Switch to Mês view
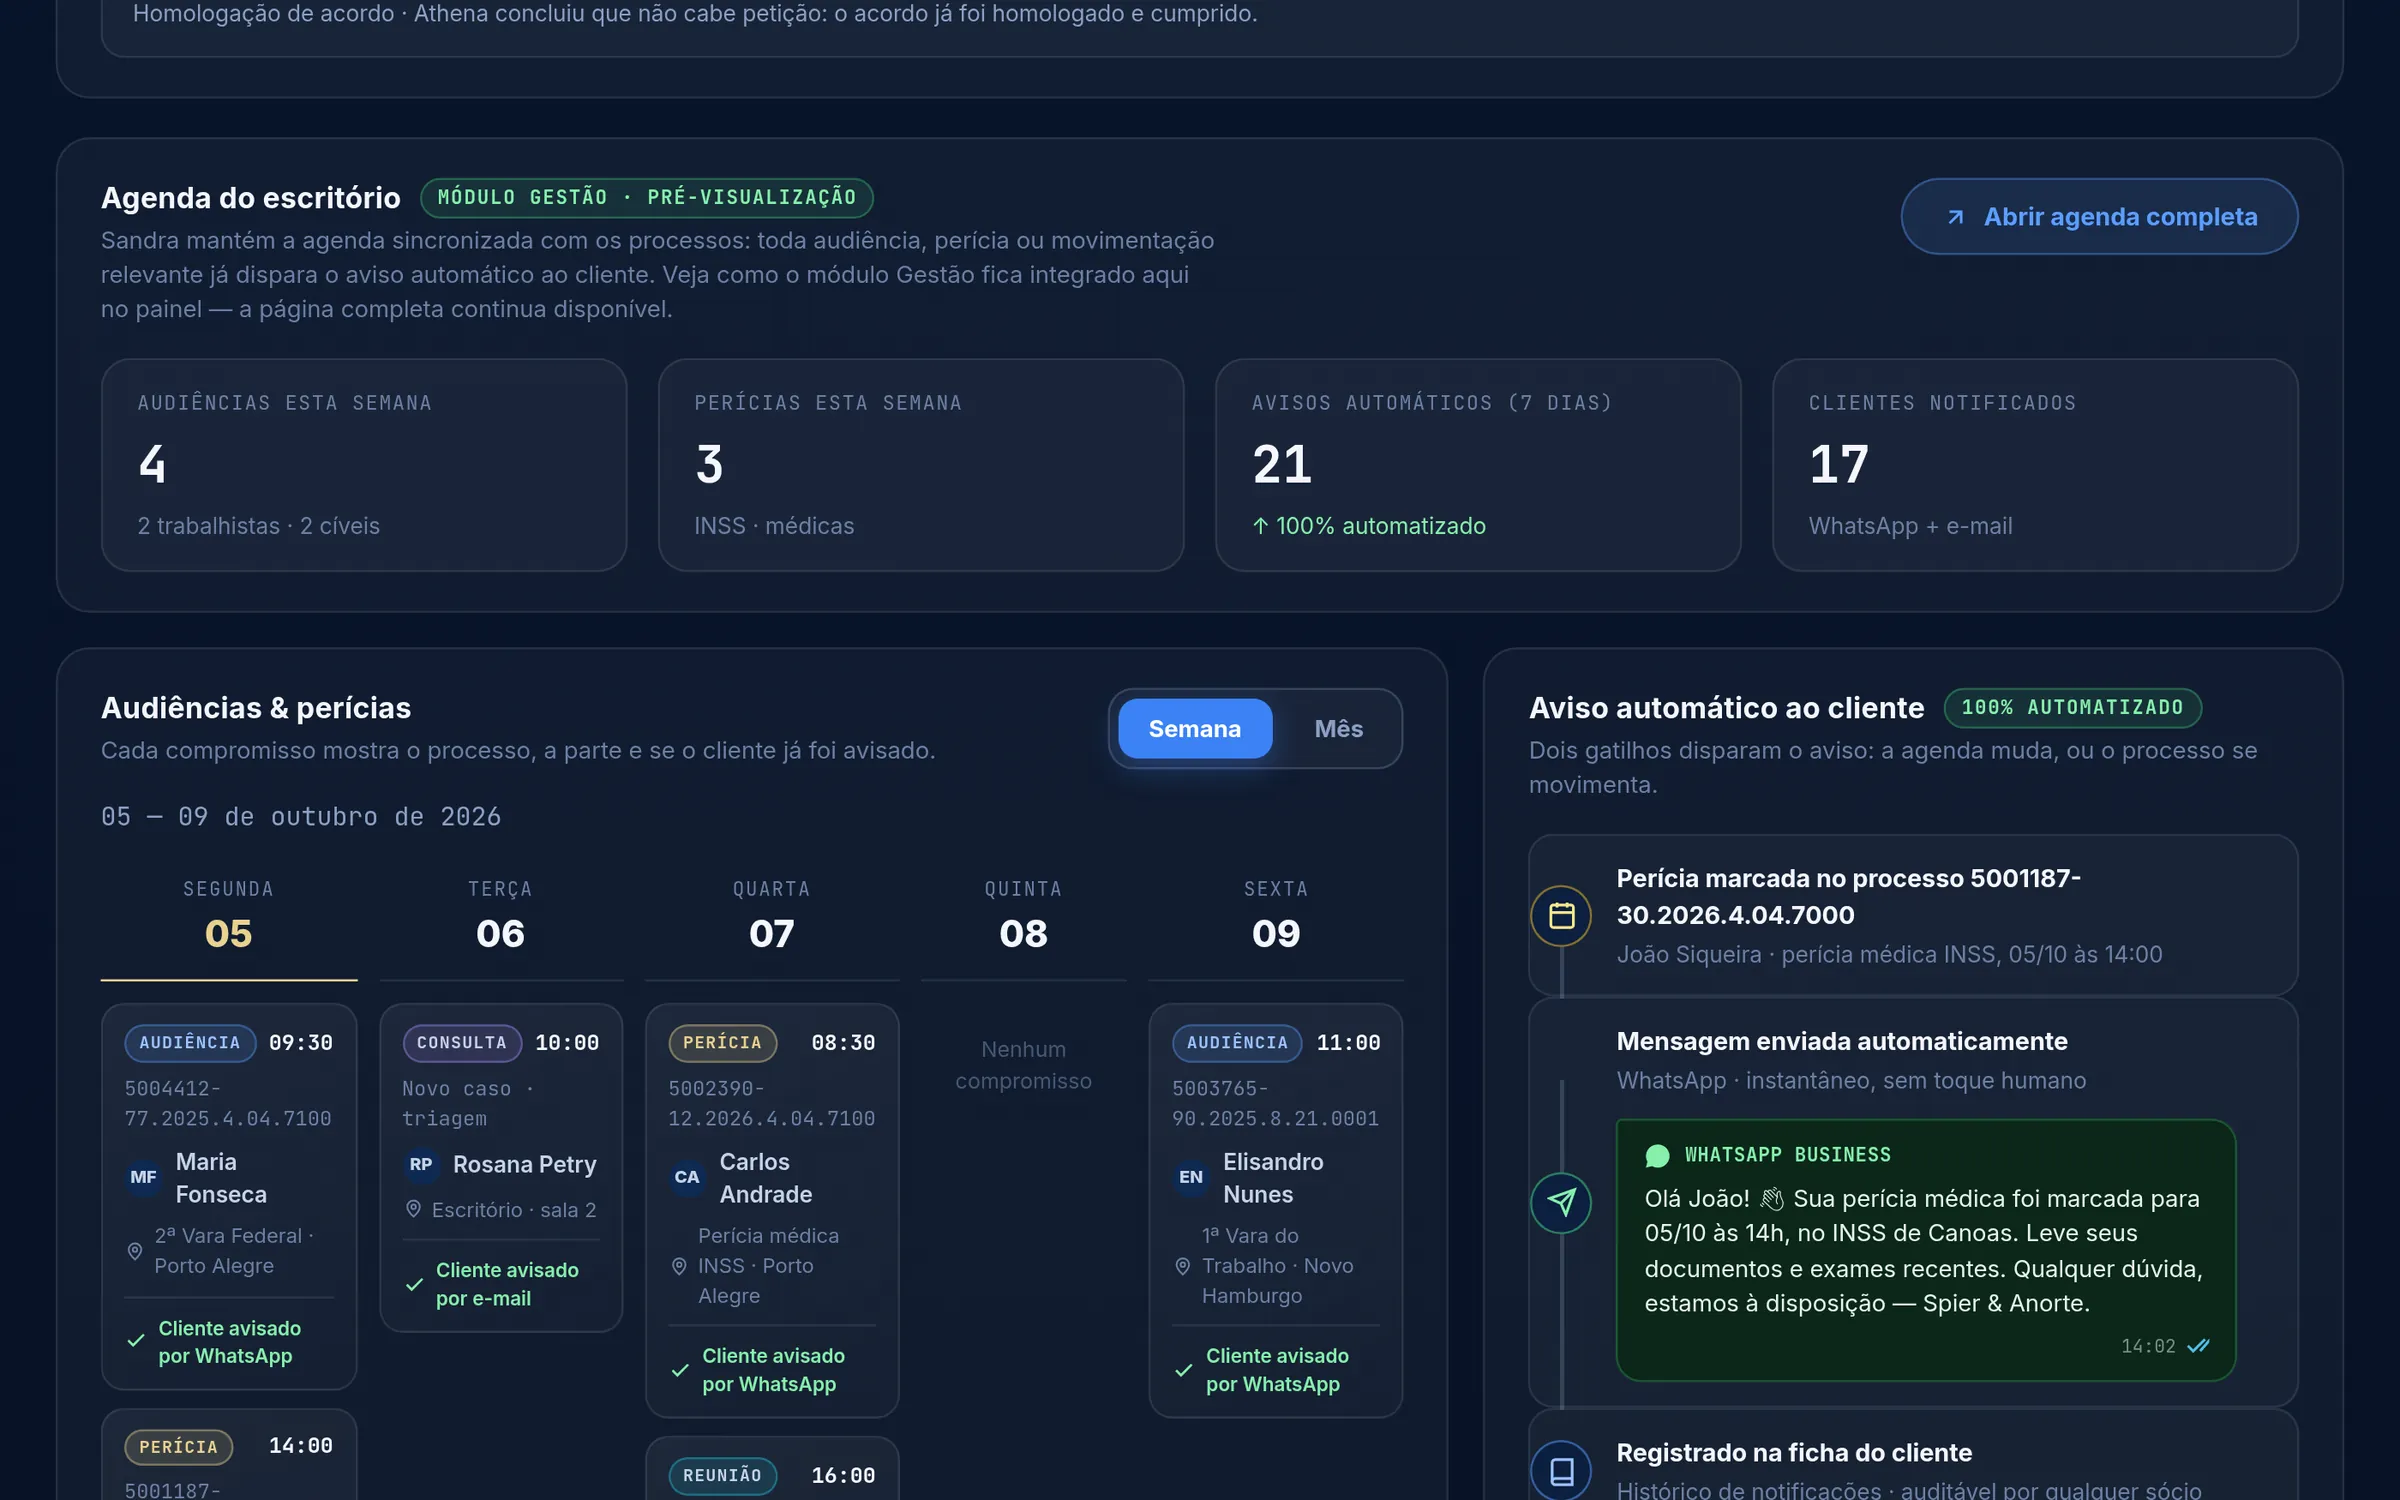Image resolution: width=2400 pixels, height=1500 pixels. coord(1338,728)
